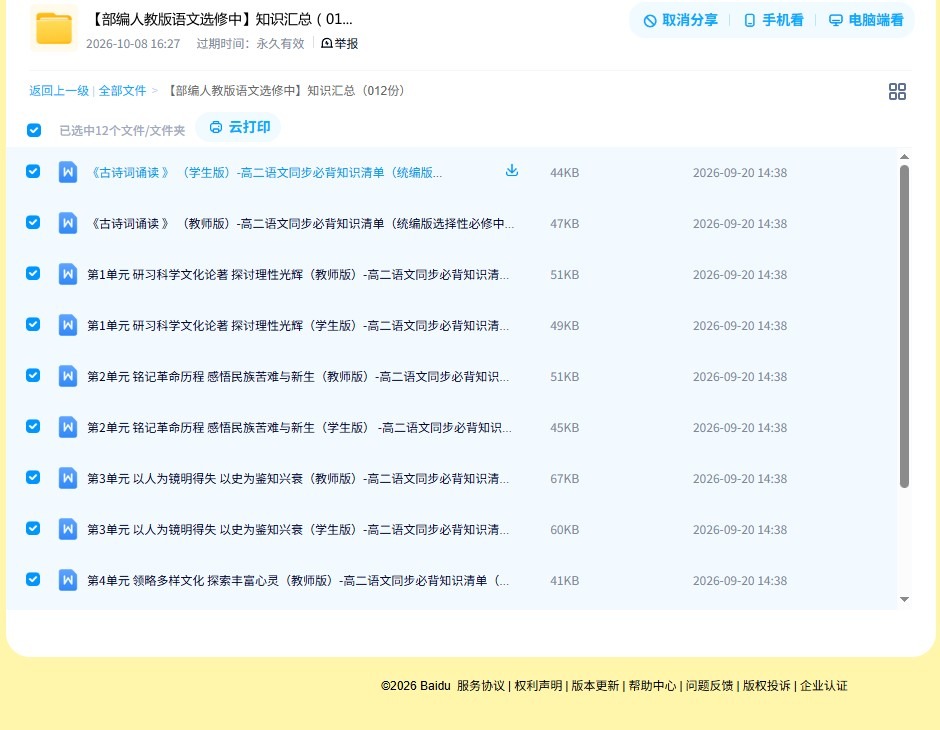Click Word icon of 第4单元 教师版 file
The image size is (940, 730).
tap(68, 580)
